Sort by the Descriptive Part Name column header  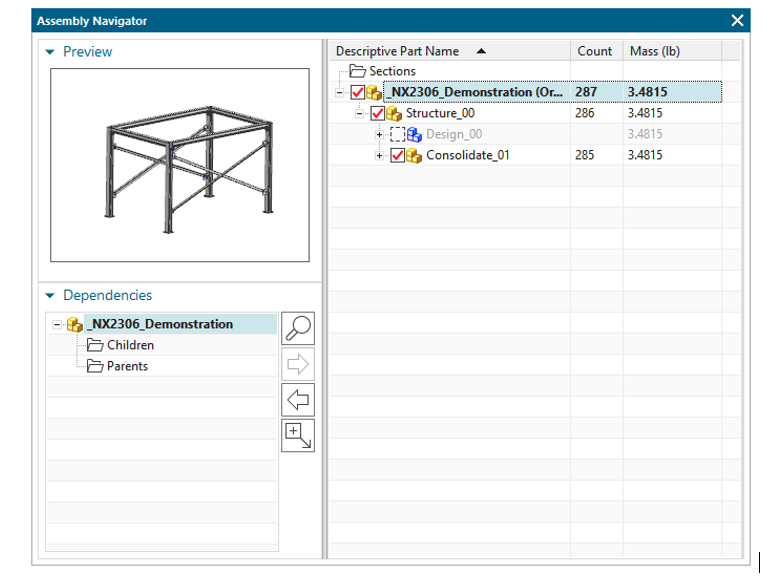pos(398,51)
